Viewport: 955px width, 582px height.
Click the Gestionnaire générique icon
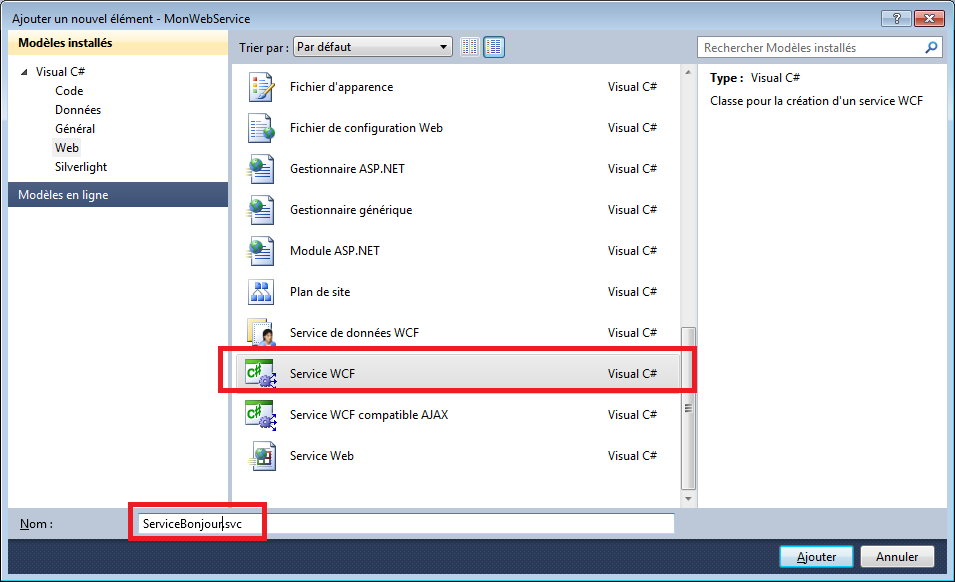261,209
